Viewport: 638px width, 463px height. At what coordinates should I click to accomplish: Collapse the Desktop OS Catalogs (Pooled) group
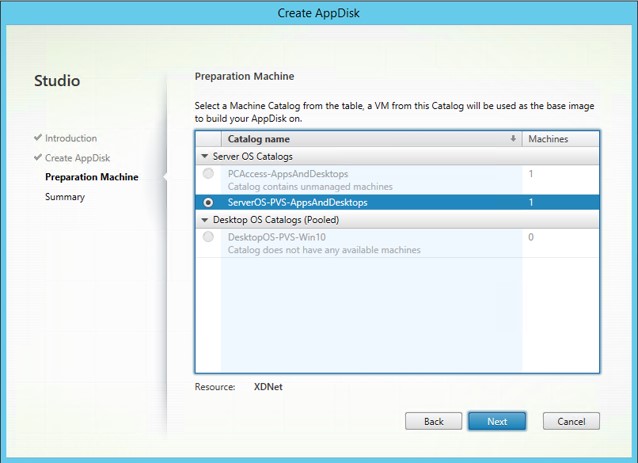(204, 219)
